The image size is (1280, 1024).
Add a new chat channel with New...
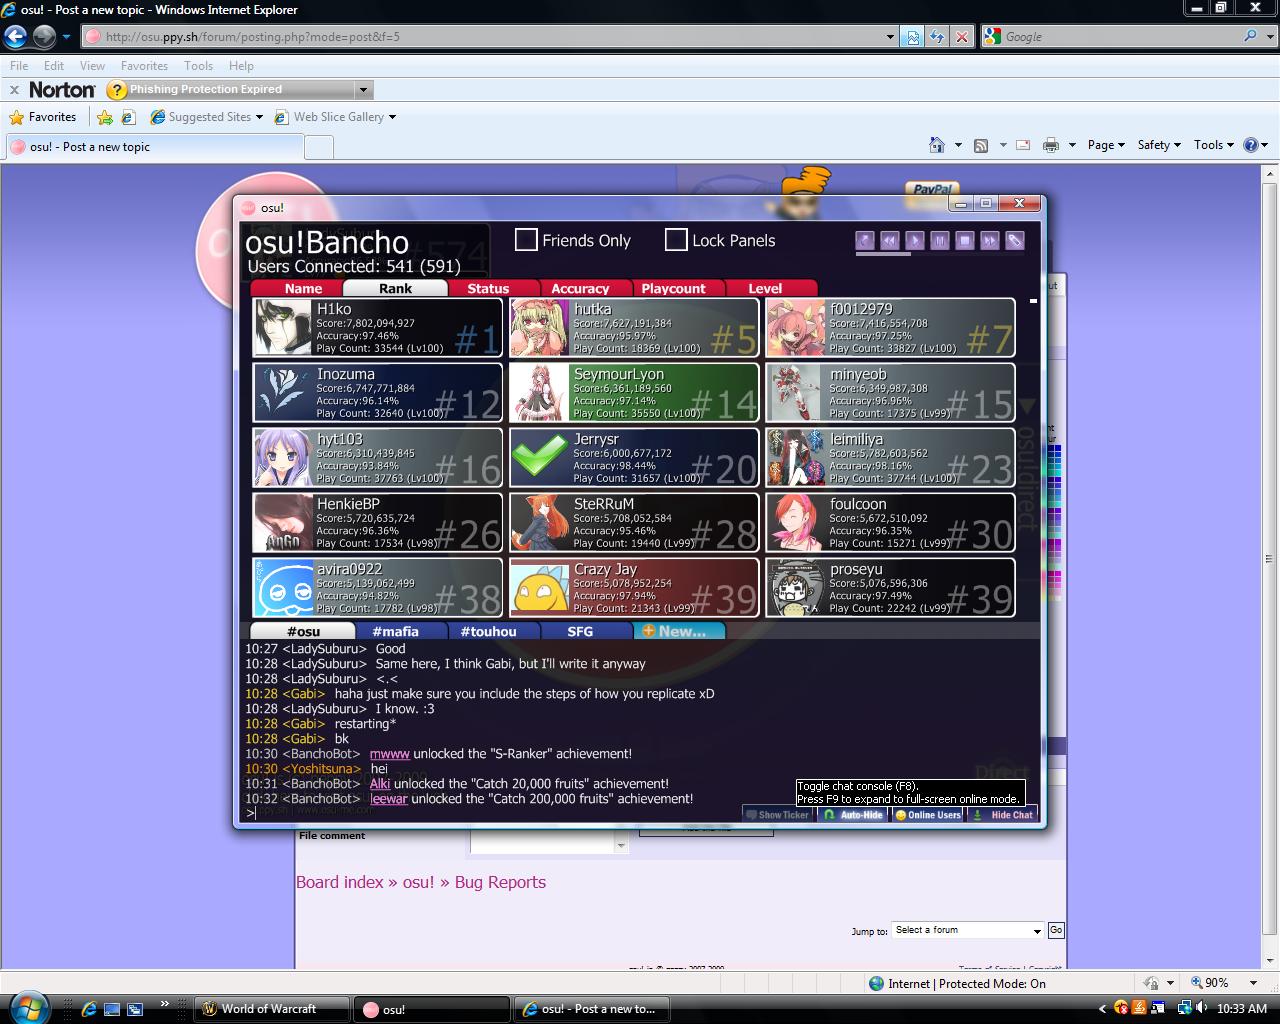click(x=679, y=631)
